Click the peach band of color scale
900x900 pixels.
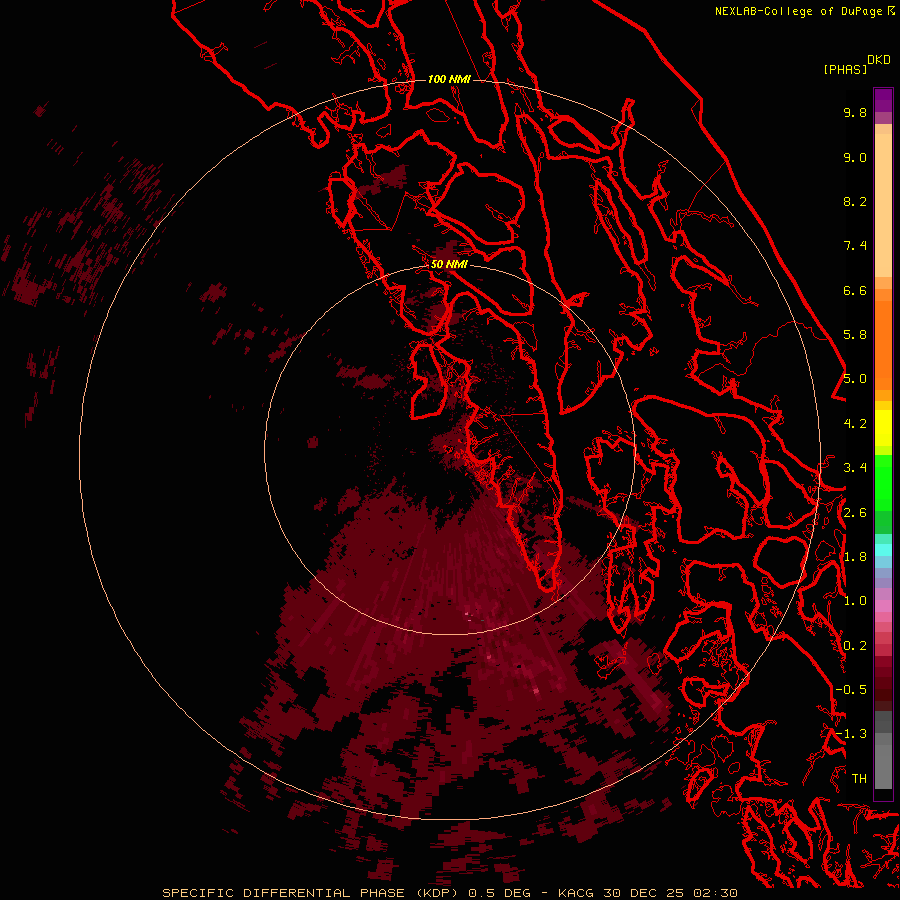pos(883,201)
